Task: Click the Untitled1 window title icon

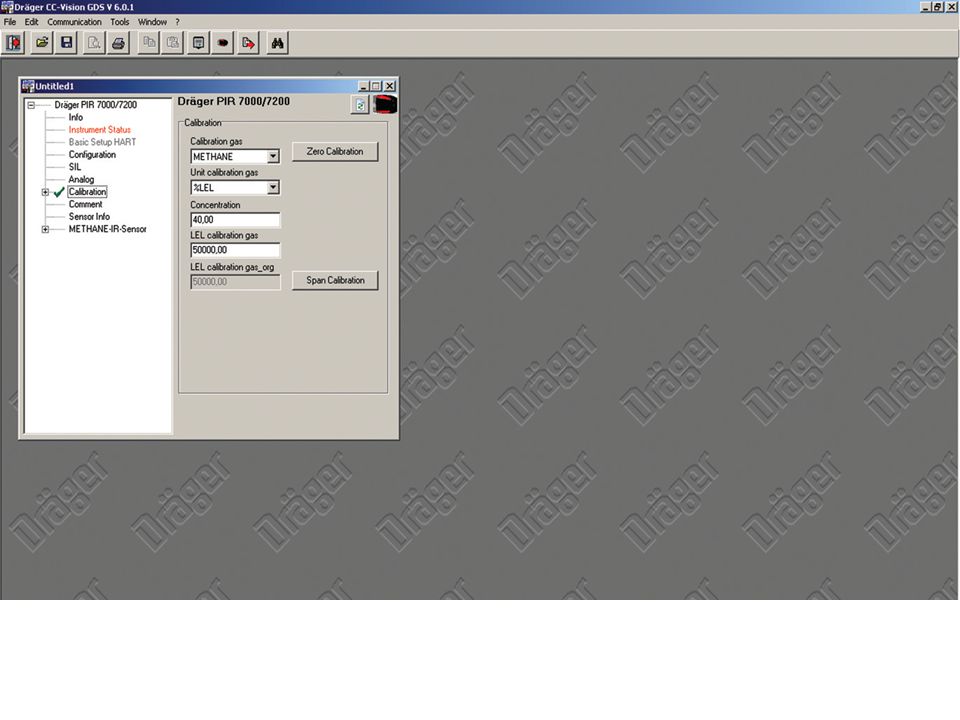Action: click(x=28, y=86)
